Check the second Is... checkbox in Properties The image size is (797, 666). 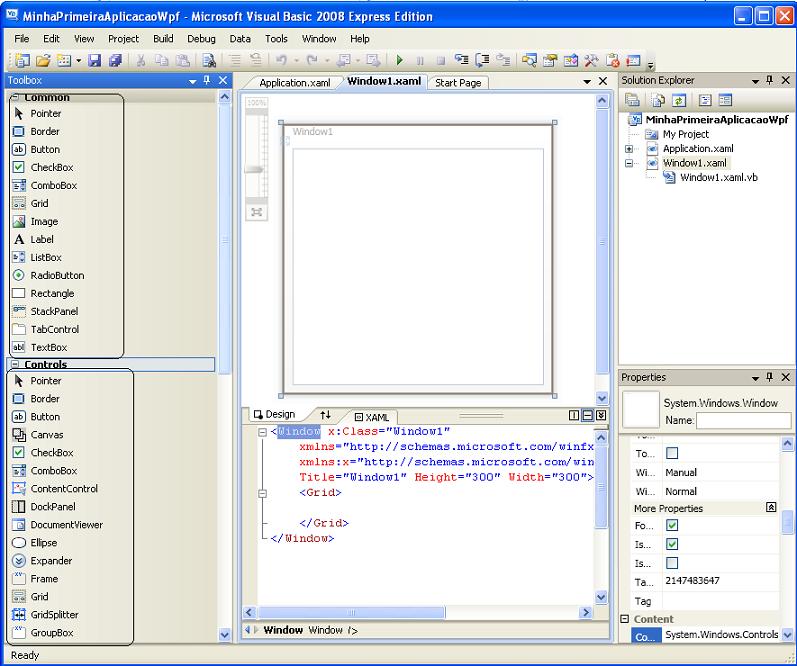tap(671, 563)
